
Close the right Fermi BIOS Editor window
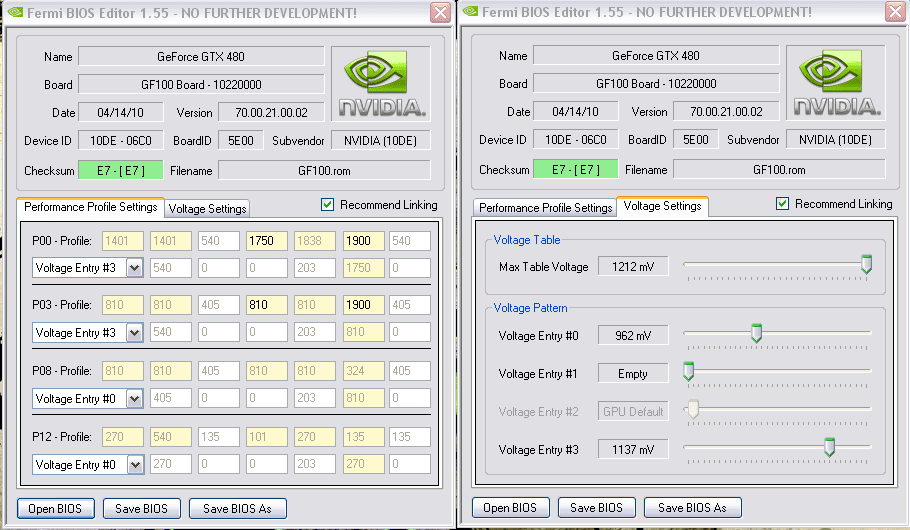(895, 12)
